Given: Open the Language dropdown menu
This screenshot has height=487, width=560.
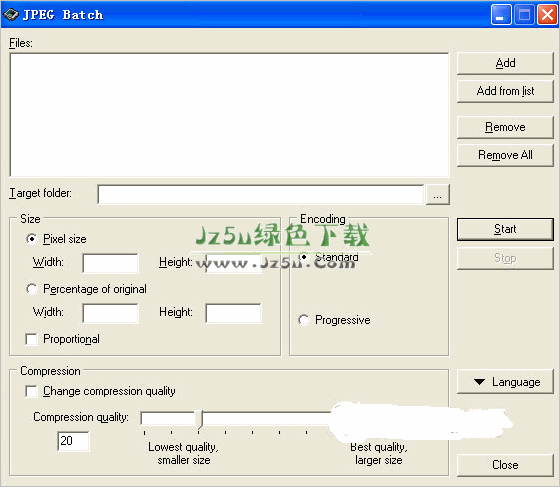Looking at the screenshot, I should click(505, 382).
